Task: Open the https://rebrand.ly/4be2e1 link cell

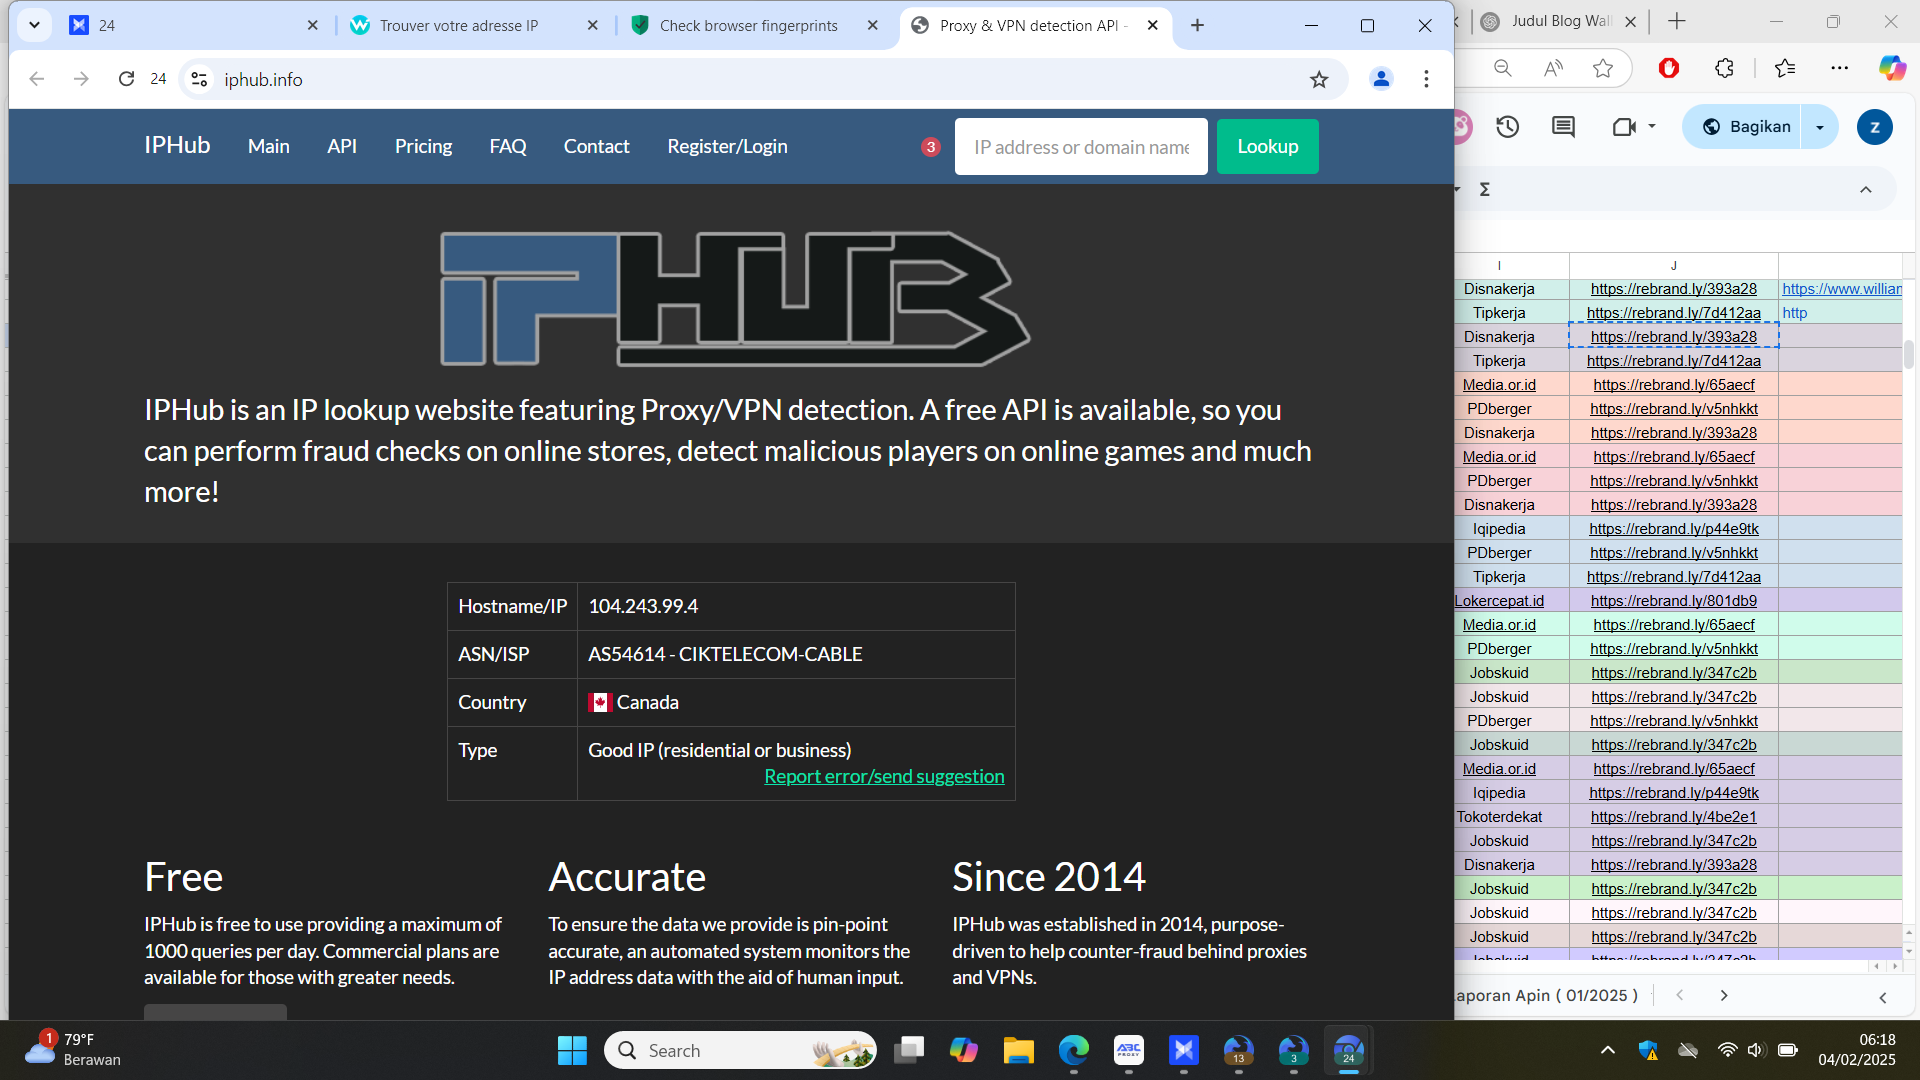Action: point(1674,817)
